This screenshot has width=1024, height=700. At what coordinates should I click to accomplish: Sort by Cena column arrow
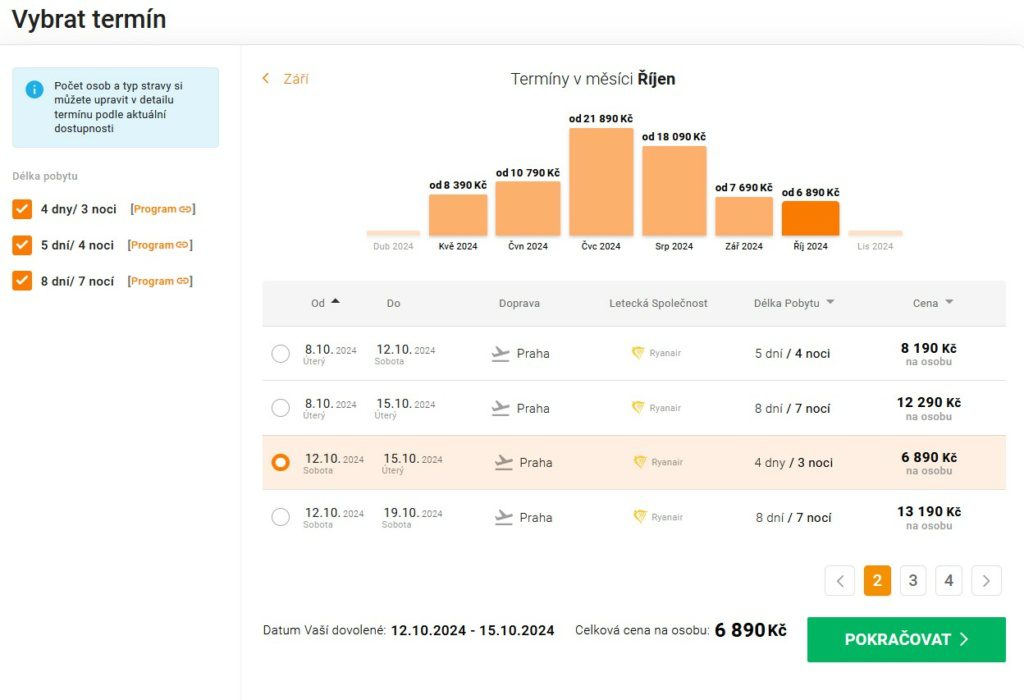pos(949,302)
